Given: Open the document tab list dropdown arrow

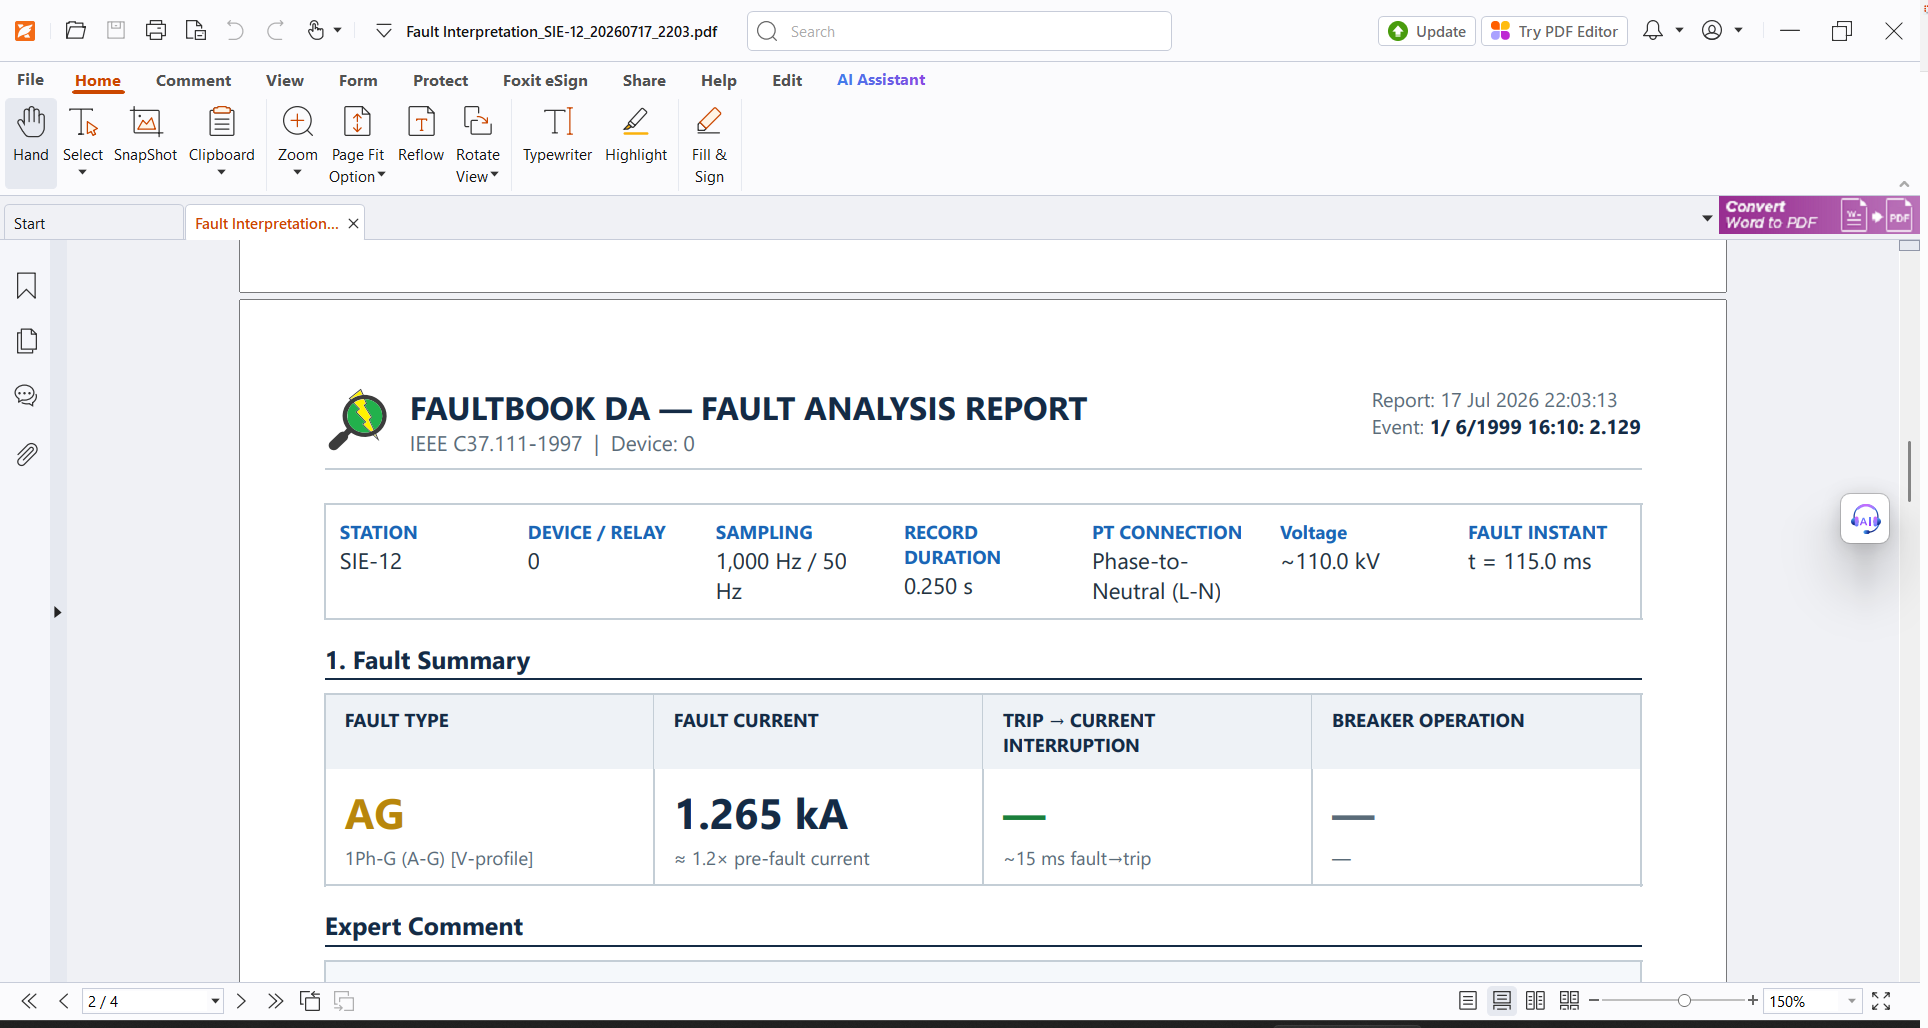Looking at the screenshot, I should coord(1707,218).
